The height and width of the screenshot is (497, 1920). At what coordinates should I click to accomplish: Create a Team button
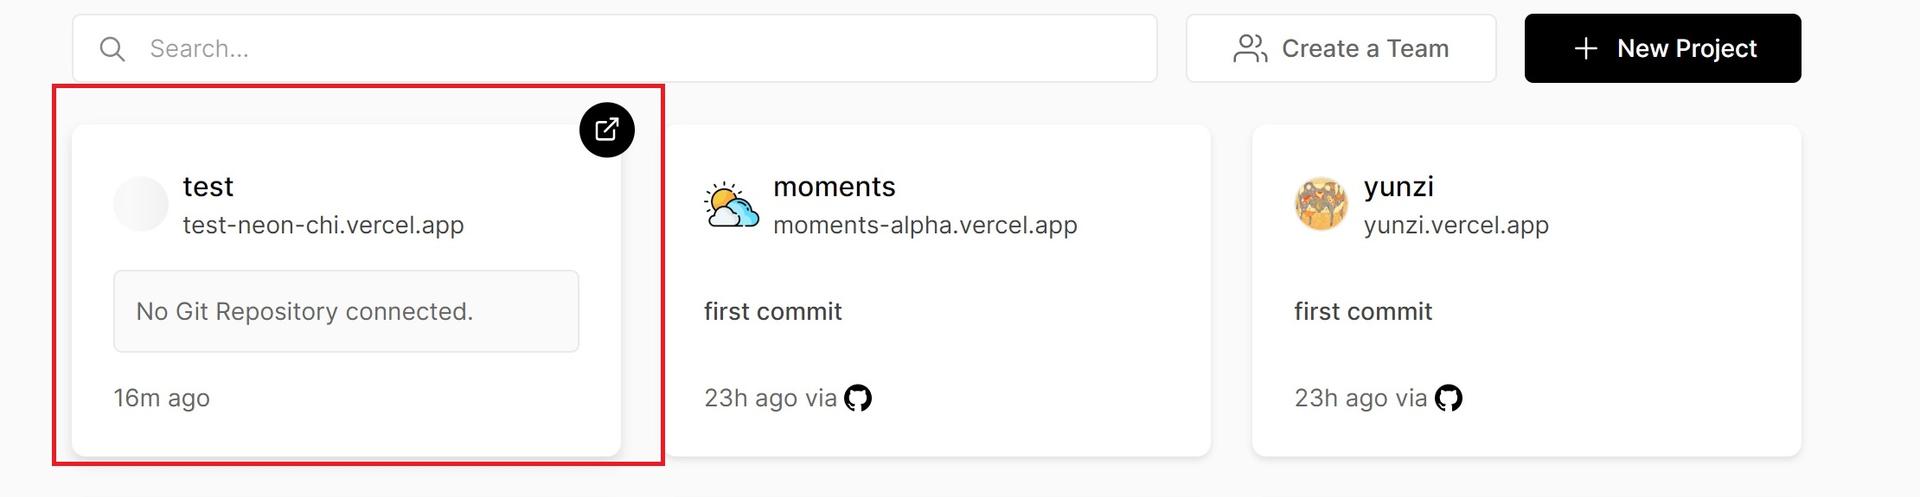1341,48
